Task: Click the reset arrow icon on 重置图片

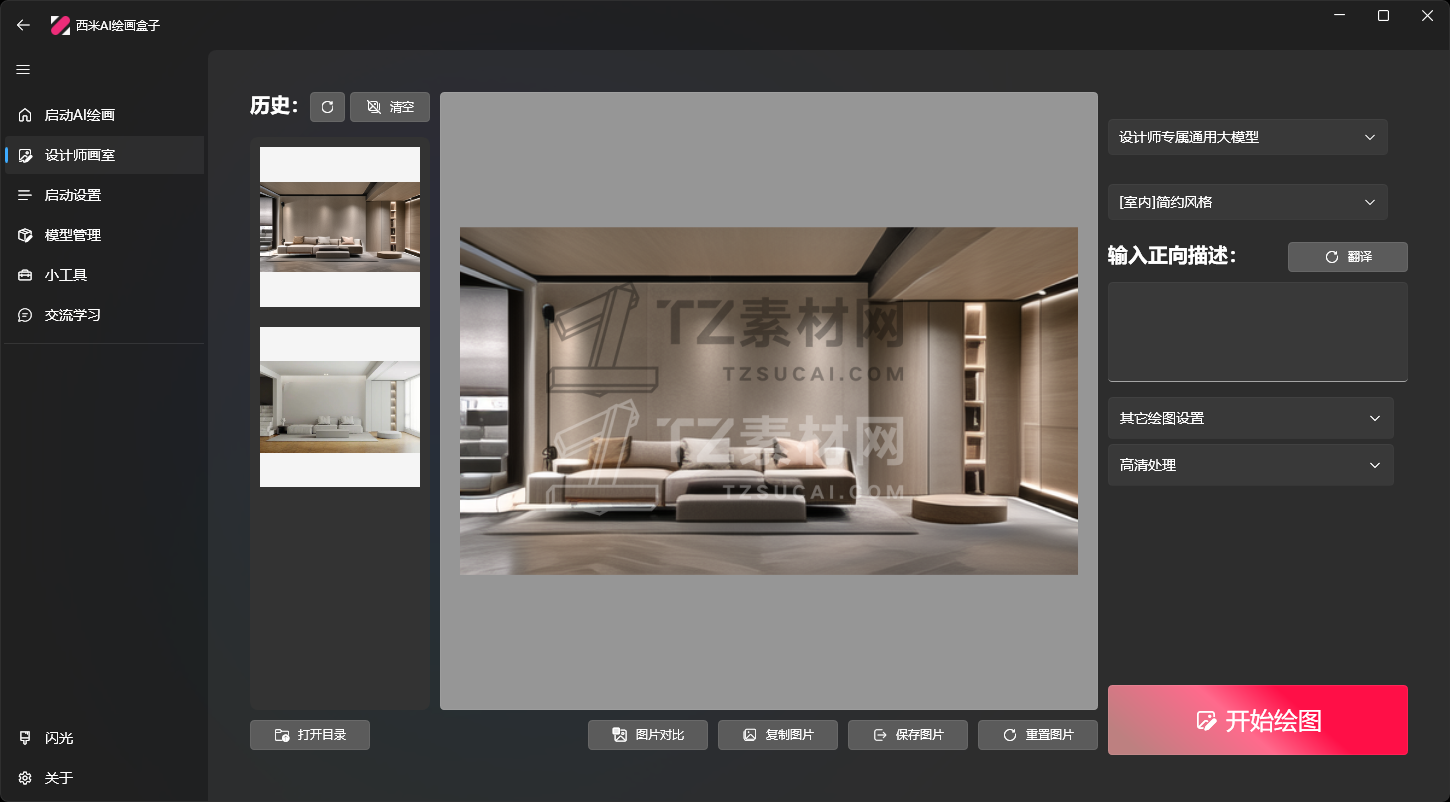Action: (1010, 735)
